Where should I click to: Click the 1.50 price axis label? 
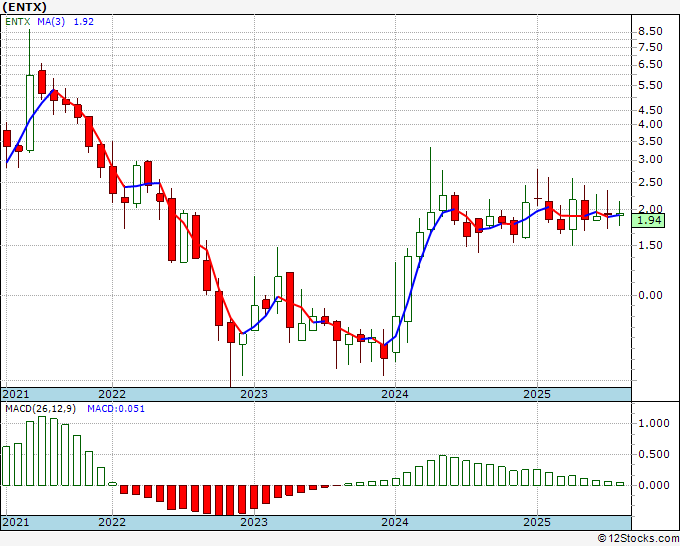point(651,245)
